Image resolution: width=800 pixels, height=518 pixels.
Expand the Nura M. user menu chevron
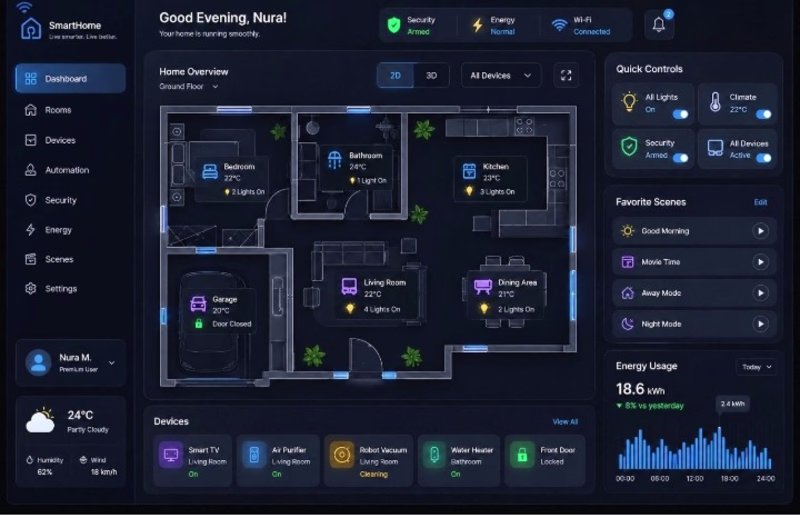click(112, 363)
